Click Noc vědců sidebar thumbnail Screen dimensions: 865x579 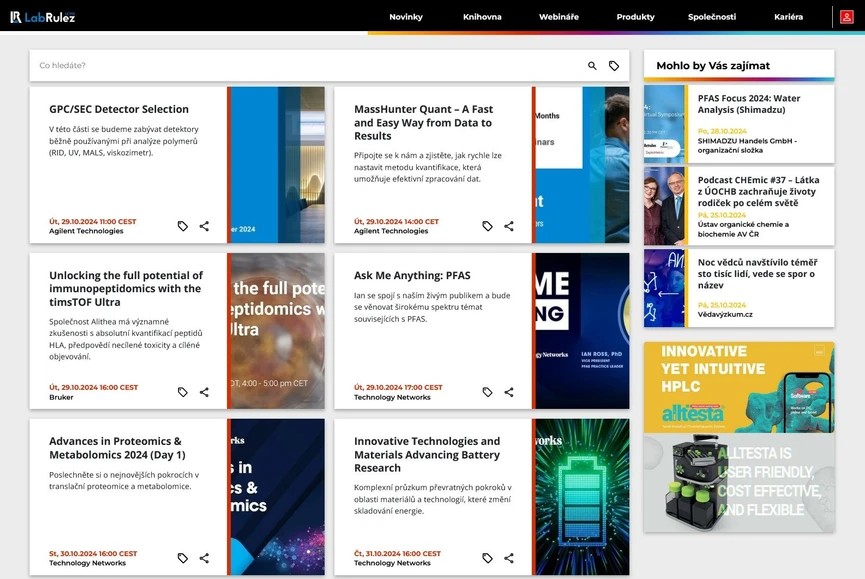(x=665, y=288)
